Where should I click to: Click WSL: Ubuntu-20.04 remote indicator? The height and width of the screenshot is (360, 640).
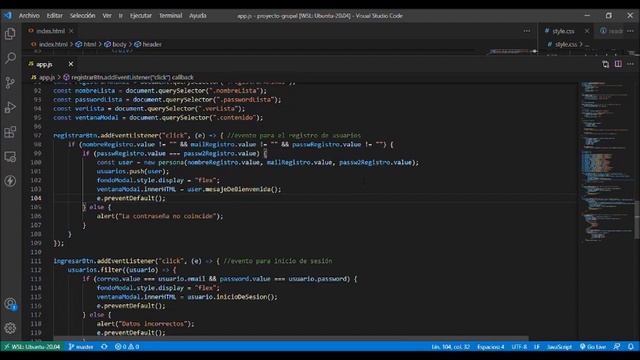click(32, 347)
